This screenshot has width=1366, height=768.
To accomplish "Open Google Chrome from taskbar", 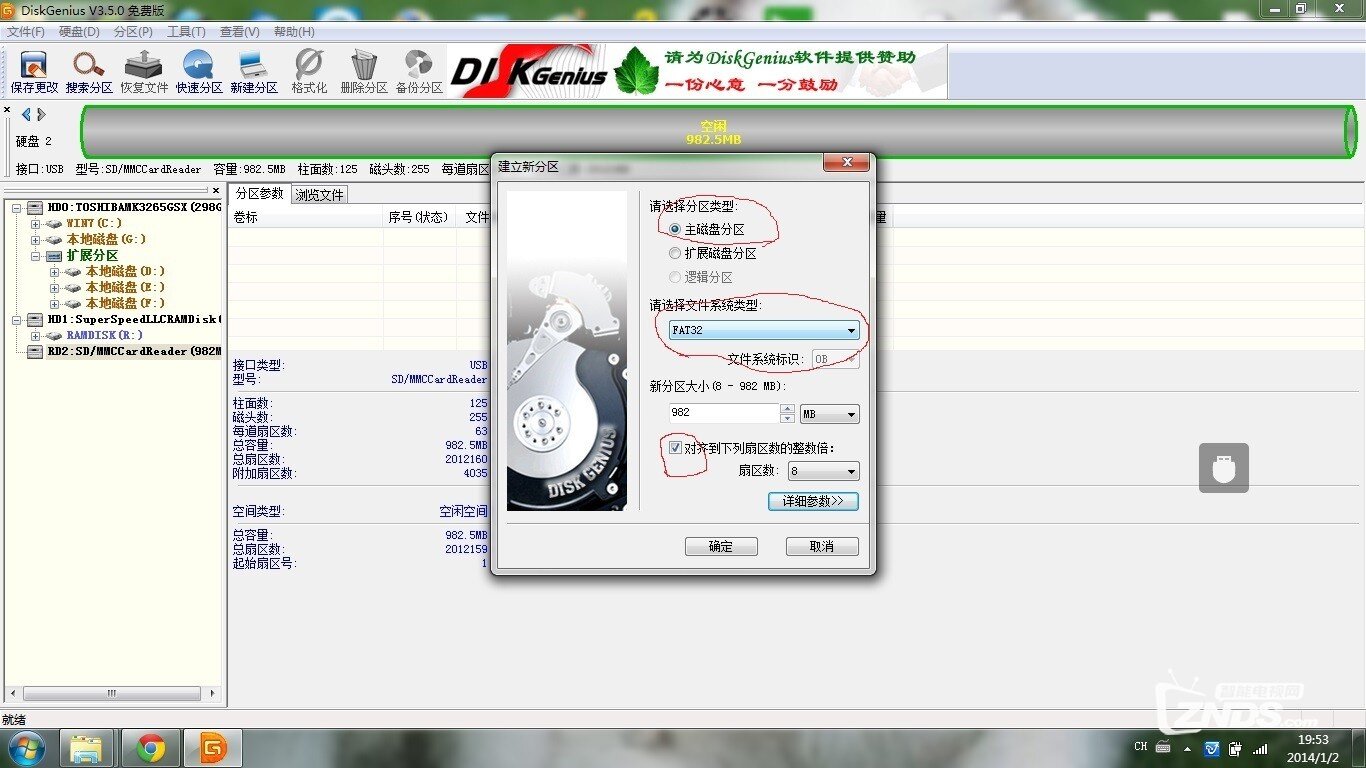I will [151, 748].
